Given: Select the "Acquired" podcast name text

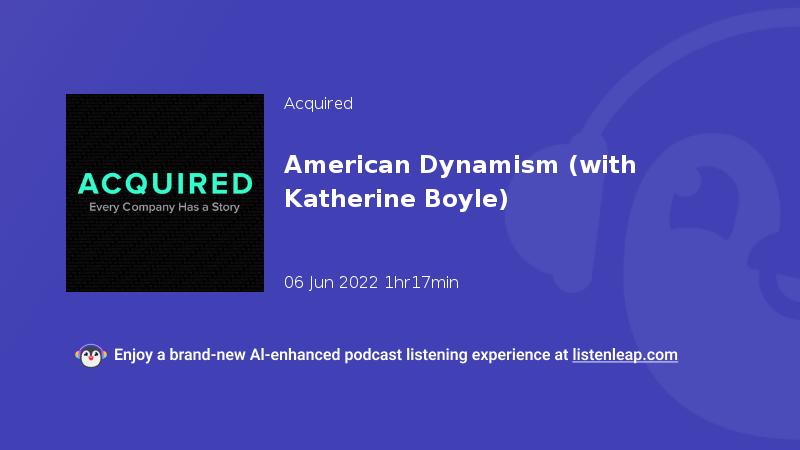Looking at the screenshot, I should pyautogui.click(x=318, y=104).
